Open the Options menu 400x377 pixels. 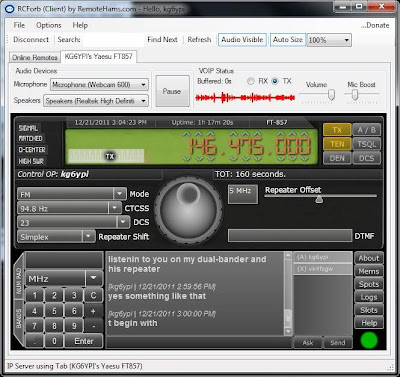(x=49, y=25)
